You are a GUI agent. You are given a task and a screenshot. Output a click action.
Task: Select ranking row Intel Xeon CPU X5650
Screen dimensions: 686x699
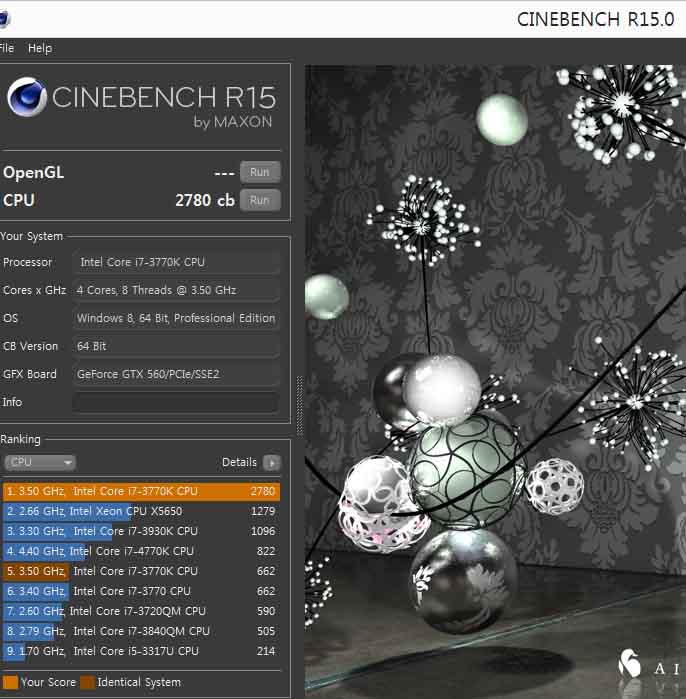141,511
